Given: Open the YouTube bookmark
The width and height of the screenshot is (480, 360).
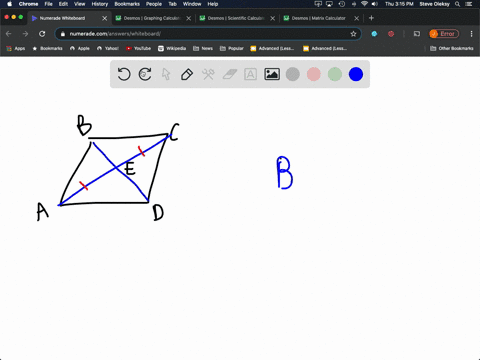Looking at the screenshot, I should coord(138,48).
